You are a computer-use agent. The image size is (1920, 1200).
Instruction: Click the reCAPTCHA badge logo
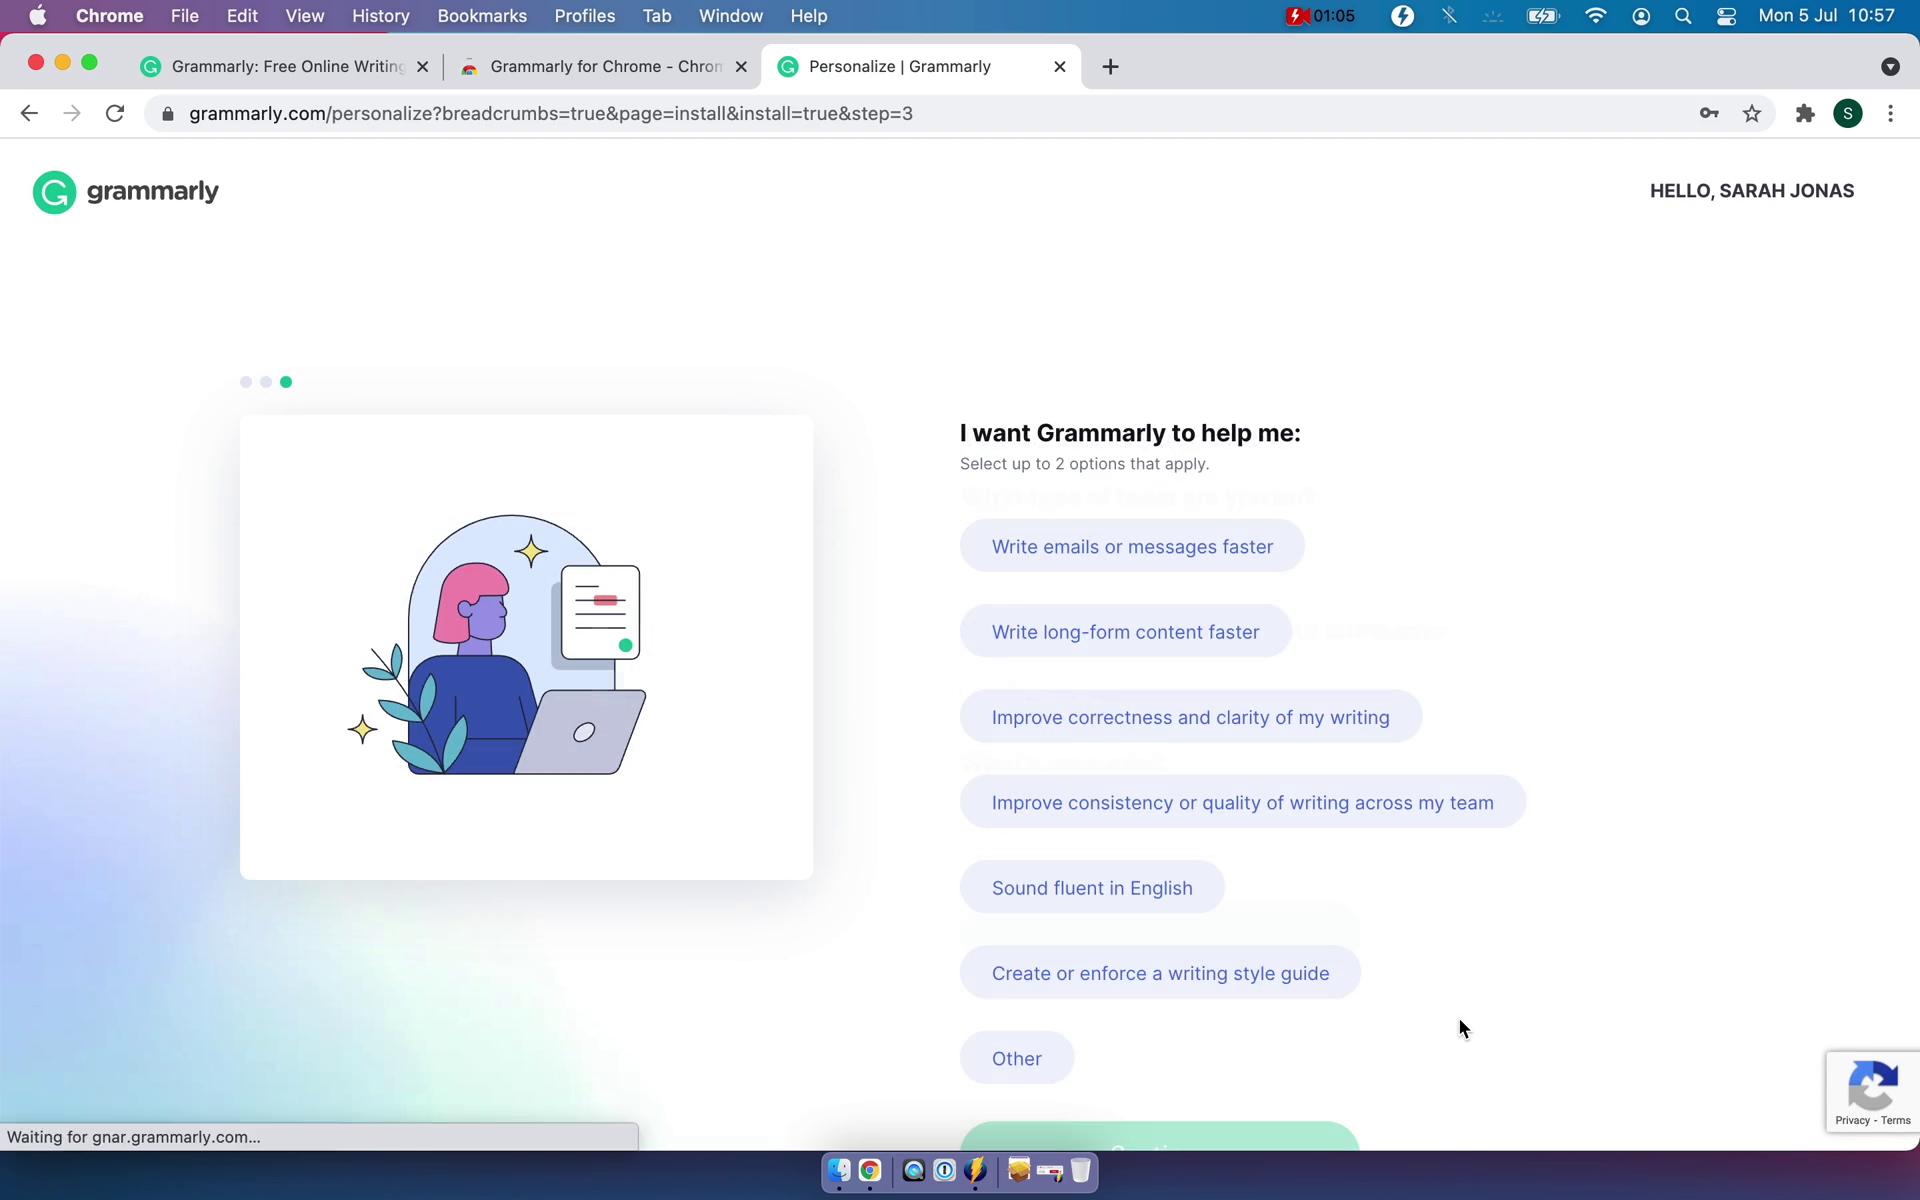click(1873, 1086)
